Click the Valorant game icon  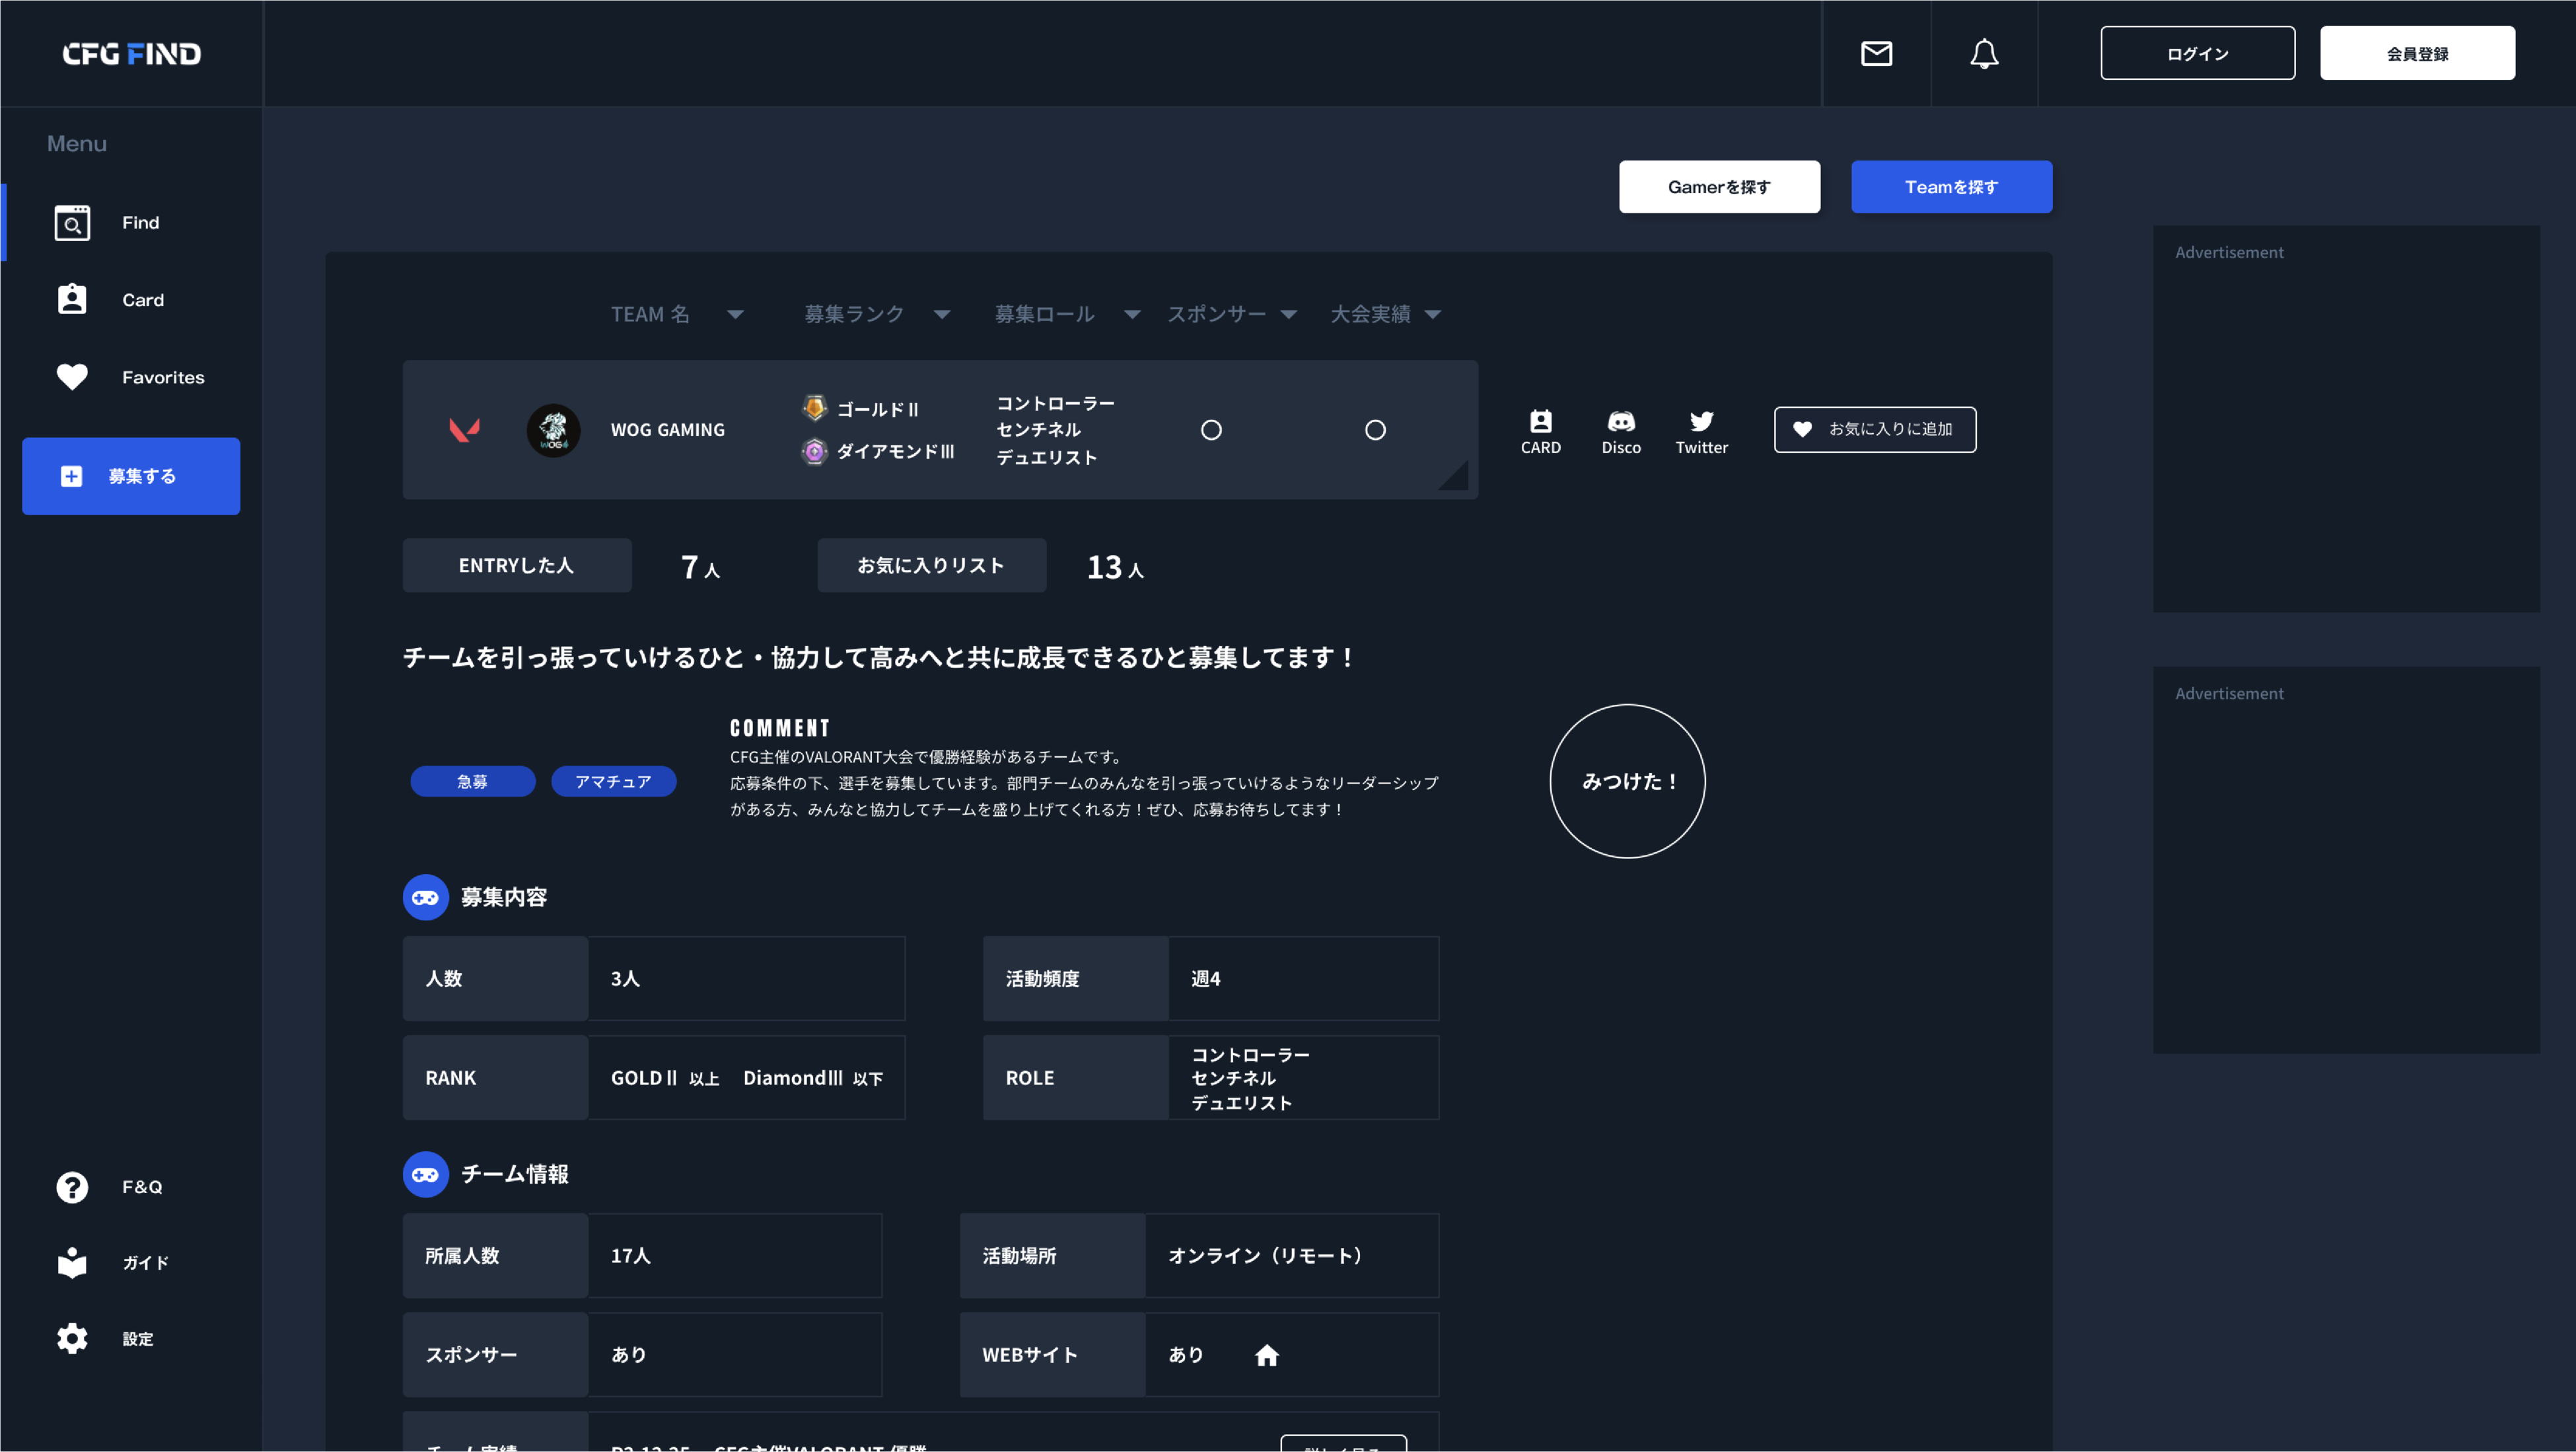click(x=464, y=430)
